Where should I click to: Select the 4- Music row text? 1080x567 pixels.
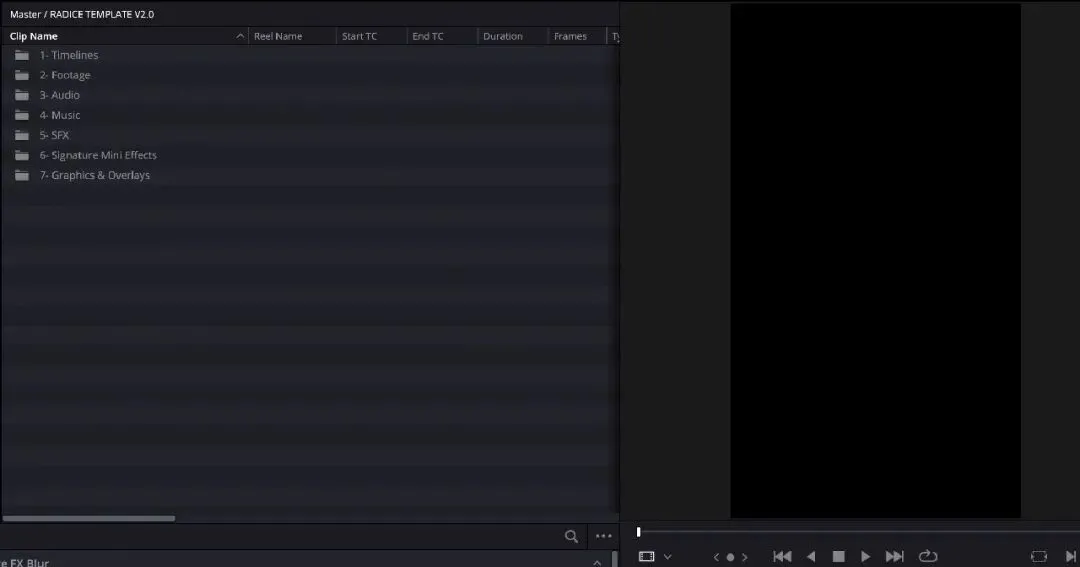(60, 115)
